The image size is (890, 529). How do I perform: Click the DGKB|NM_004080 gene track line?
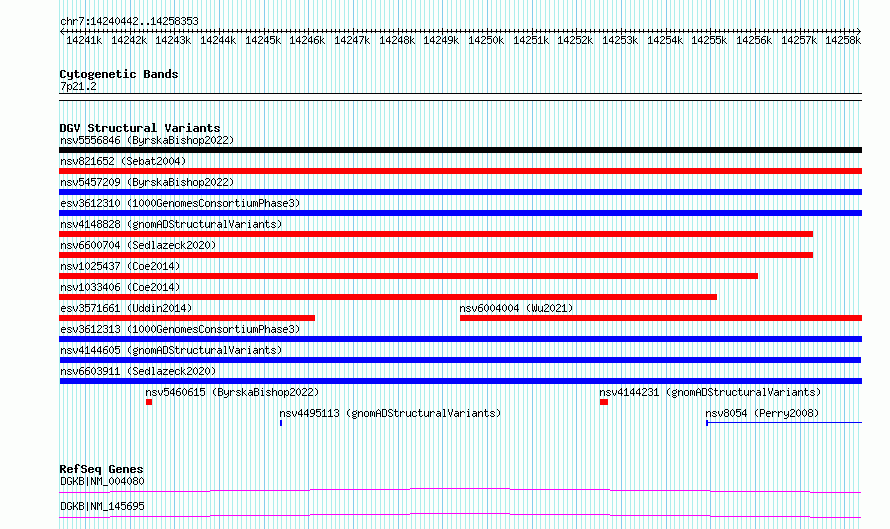tap(460, 490)
